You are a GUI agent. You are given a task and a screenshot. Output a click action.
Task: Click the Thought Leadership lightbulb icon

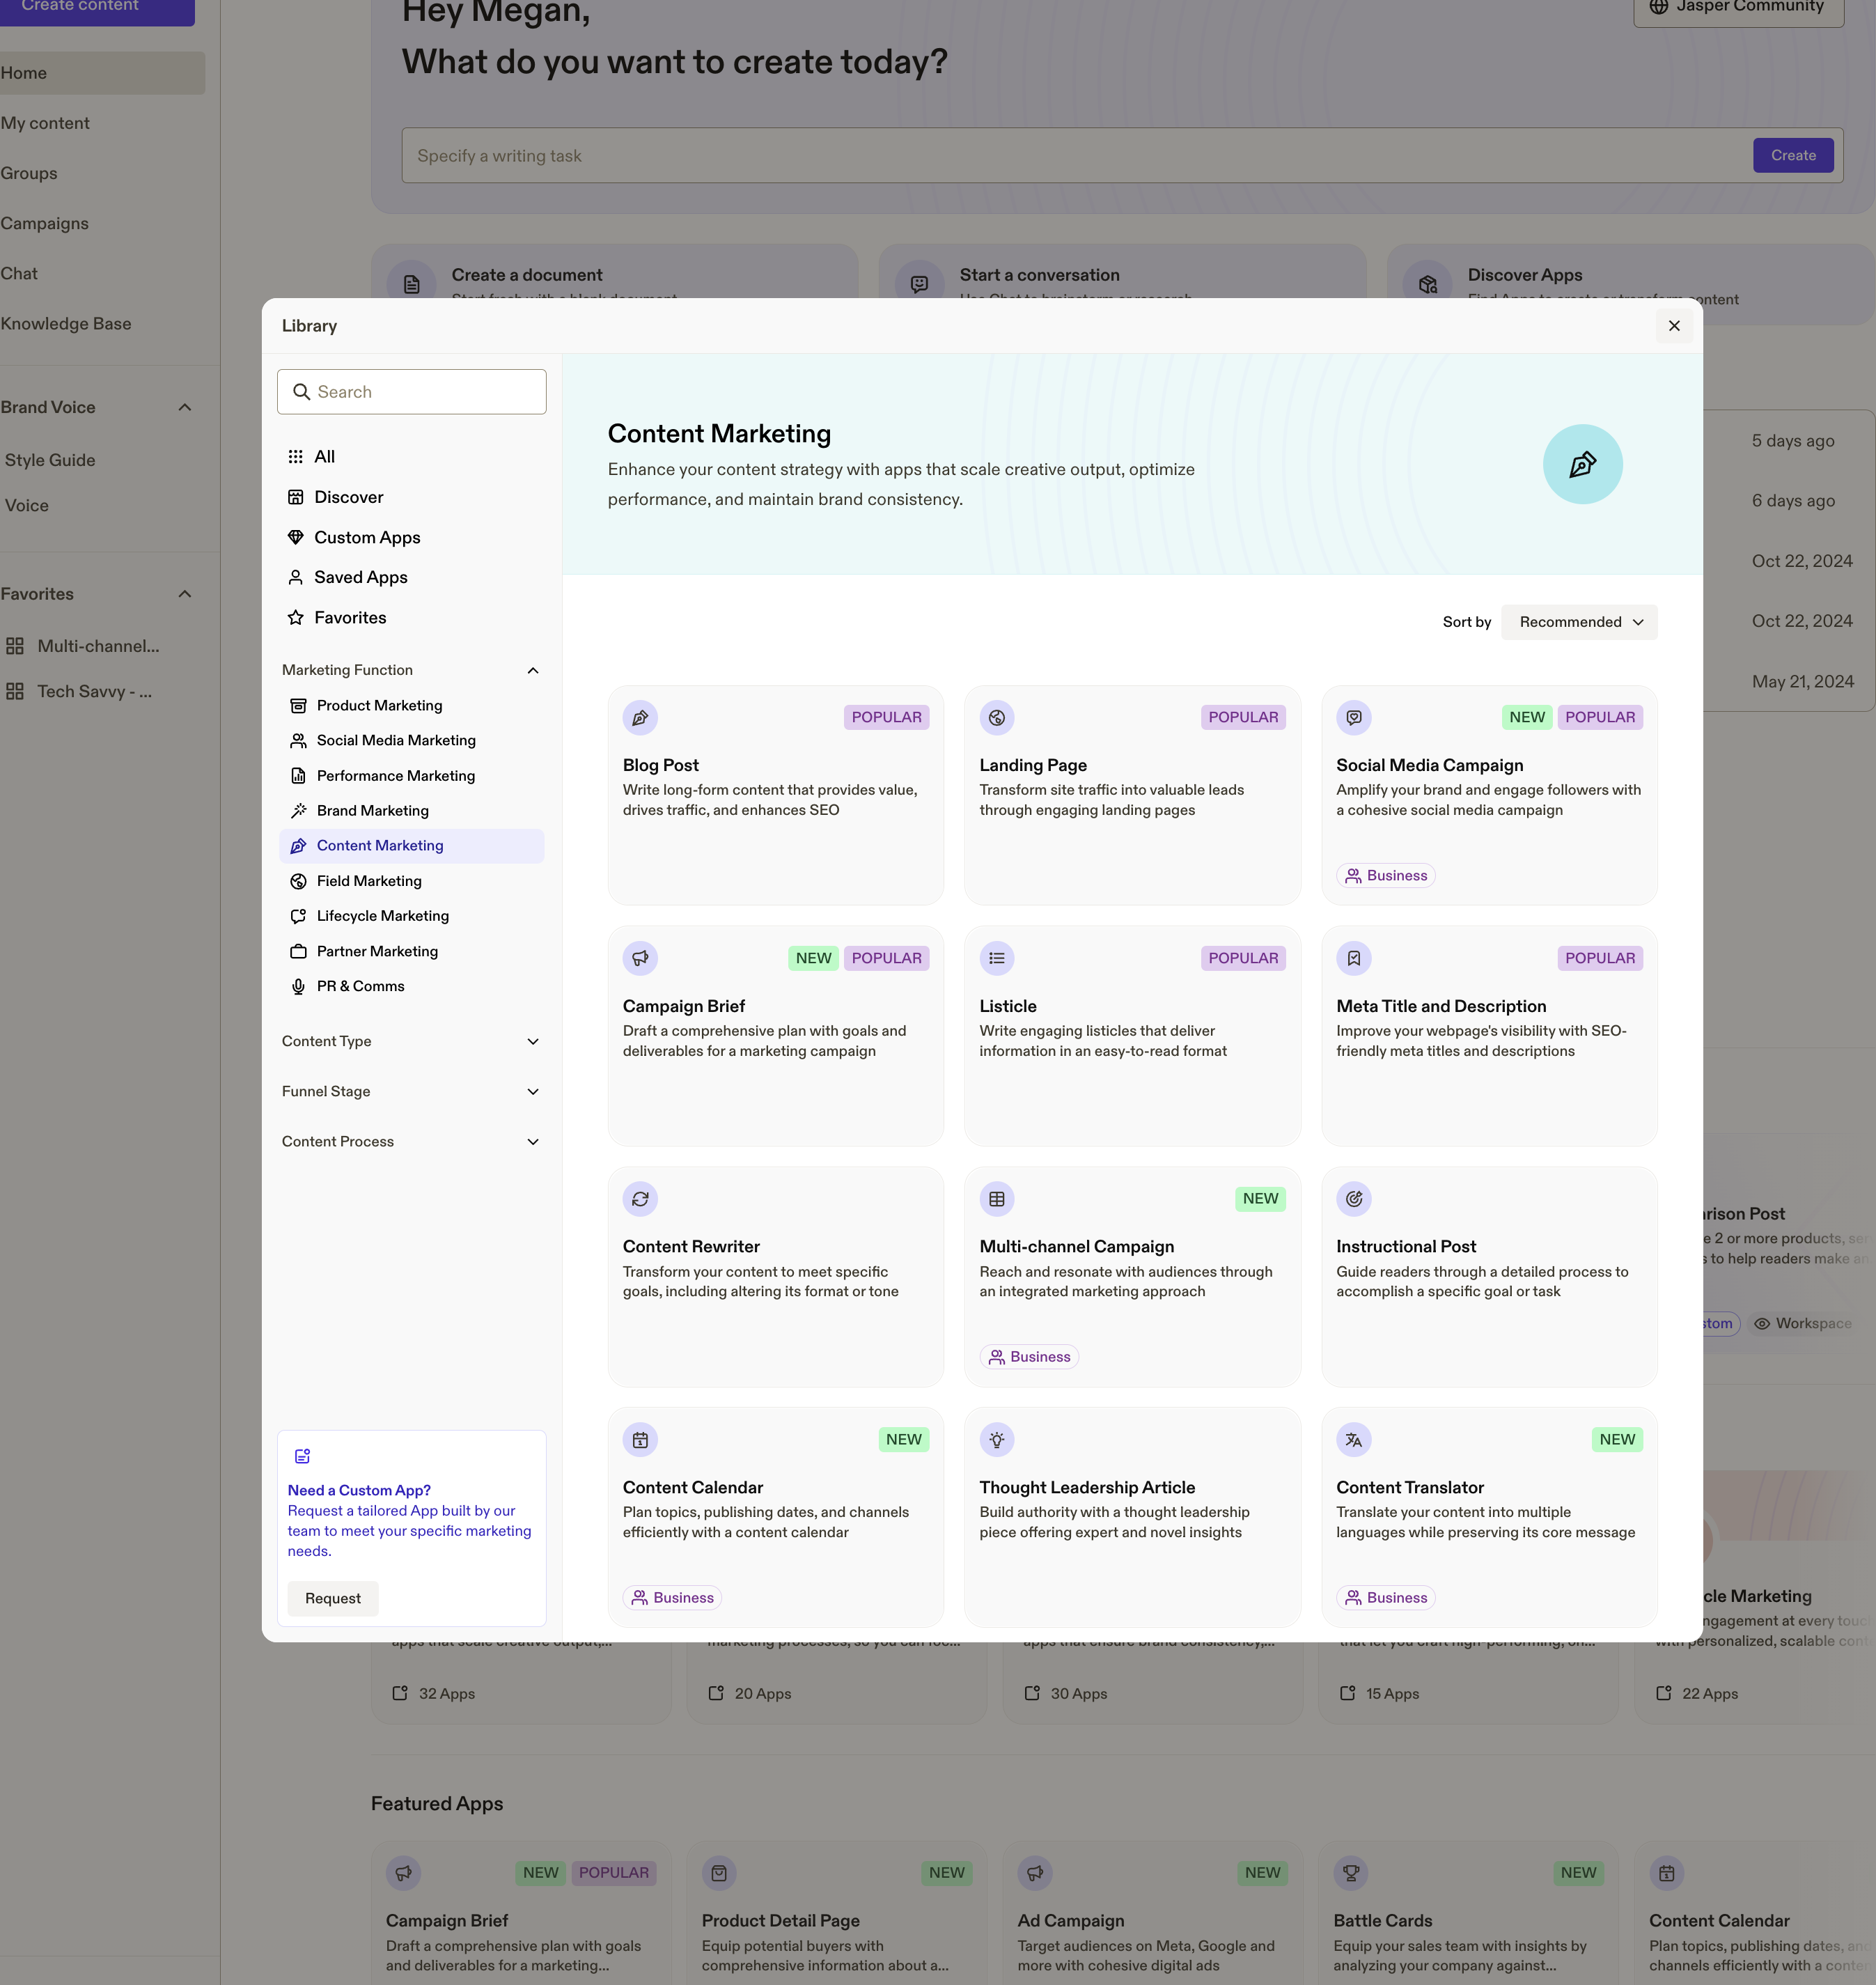(x=997, y=1440)
